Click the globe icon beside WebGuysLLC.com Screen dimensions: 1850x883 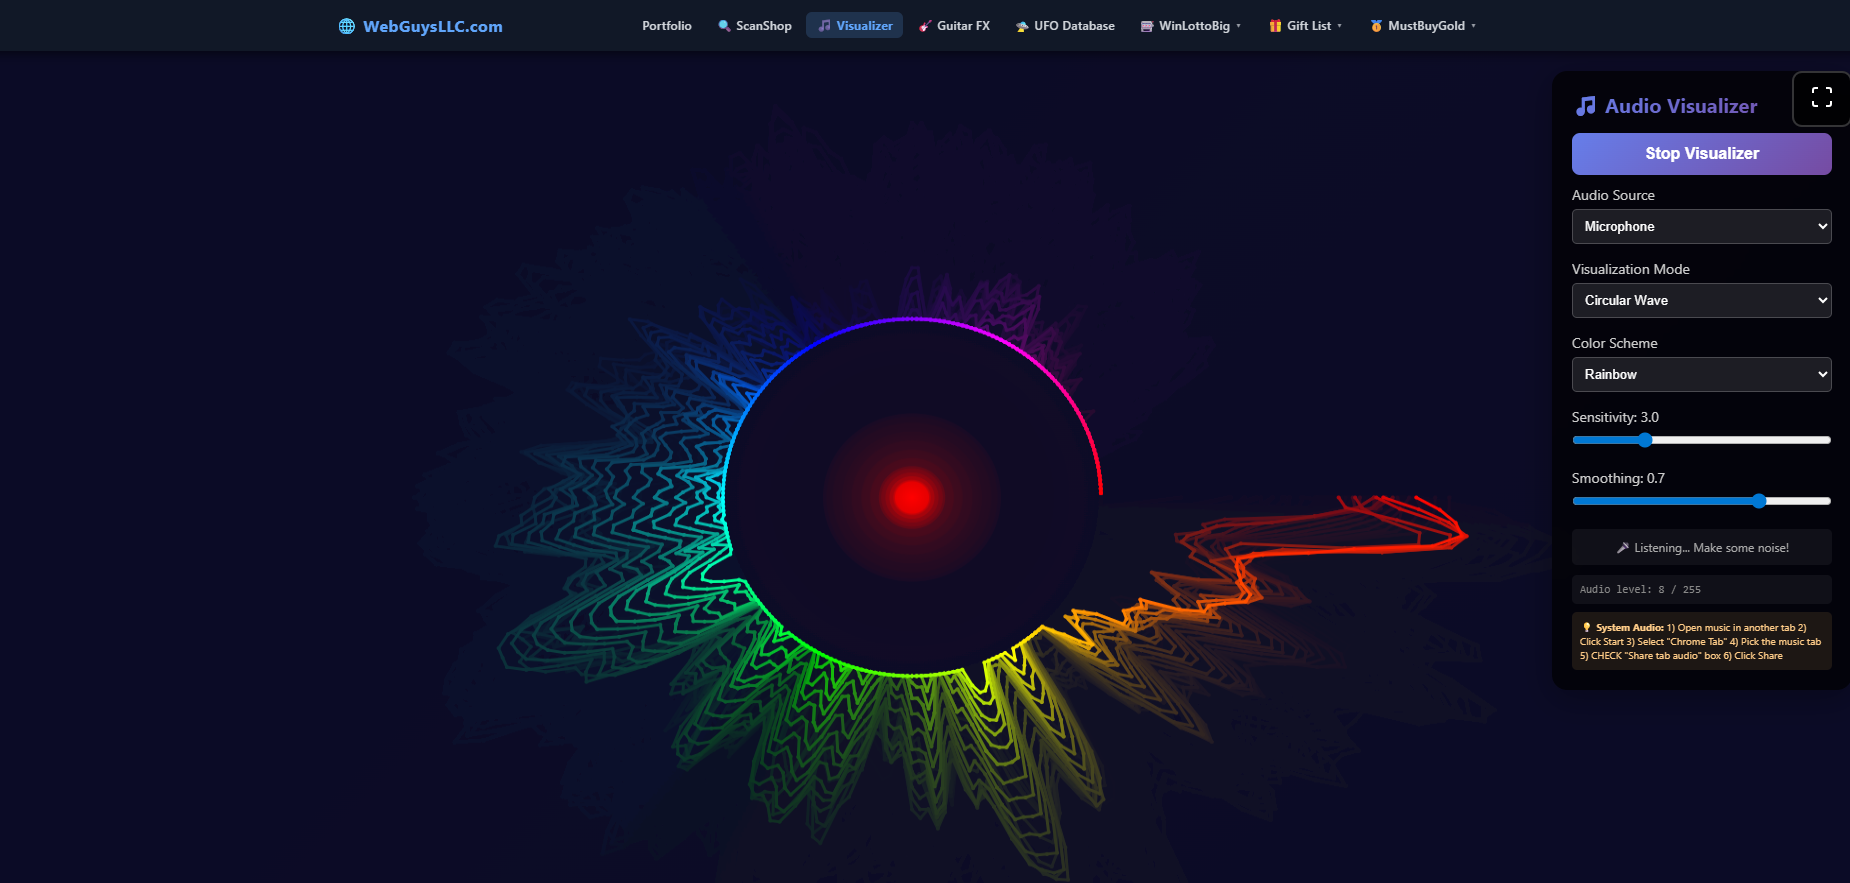click(347, 26)
